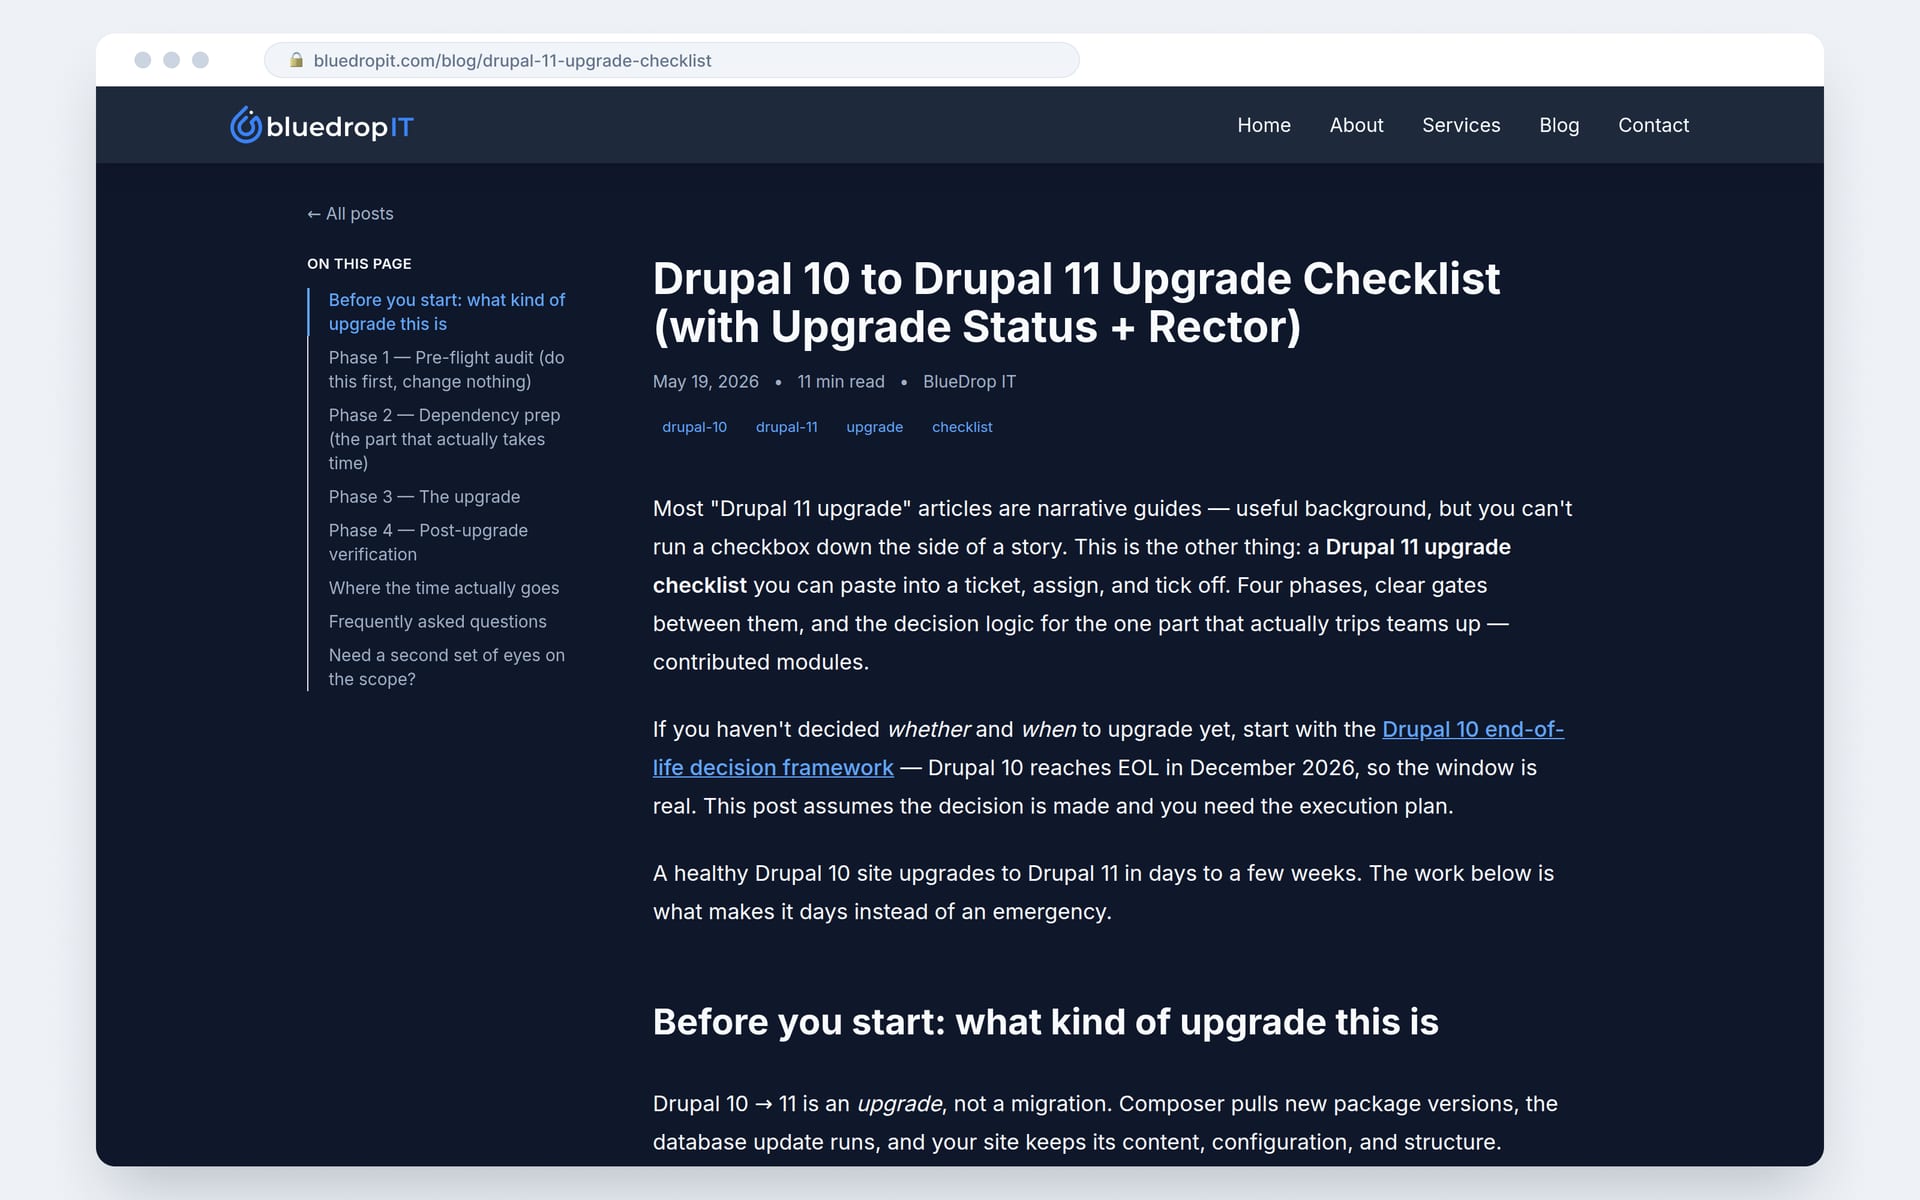
Task: Jump to 'Need a second set of eyes'
Action: point(447,667)
